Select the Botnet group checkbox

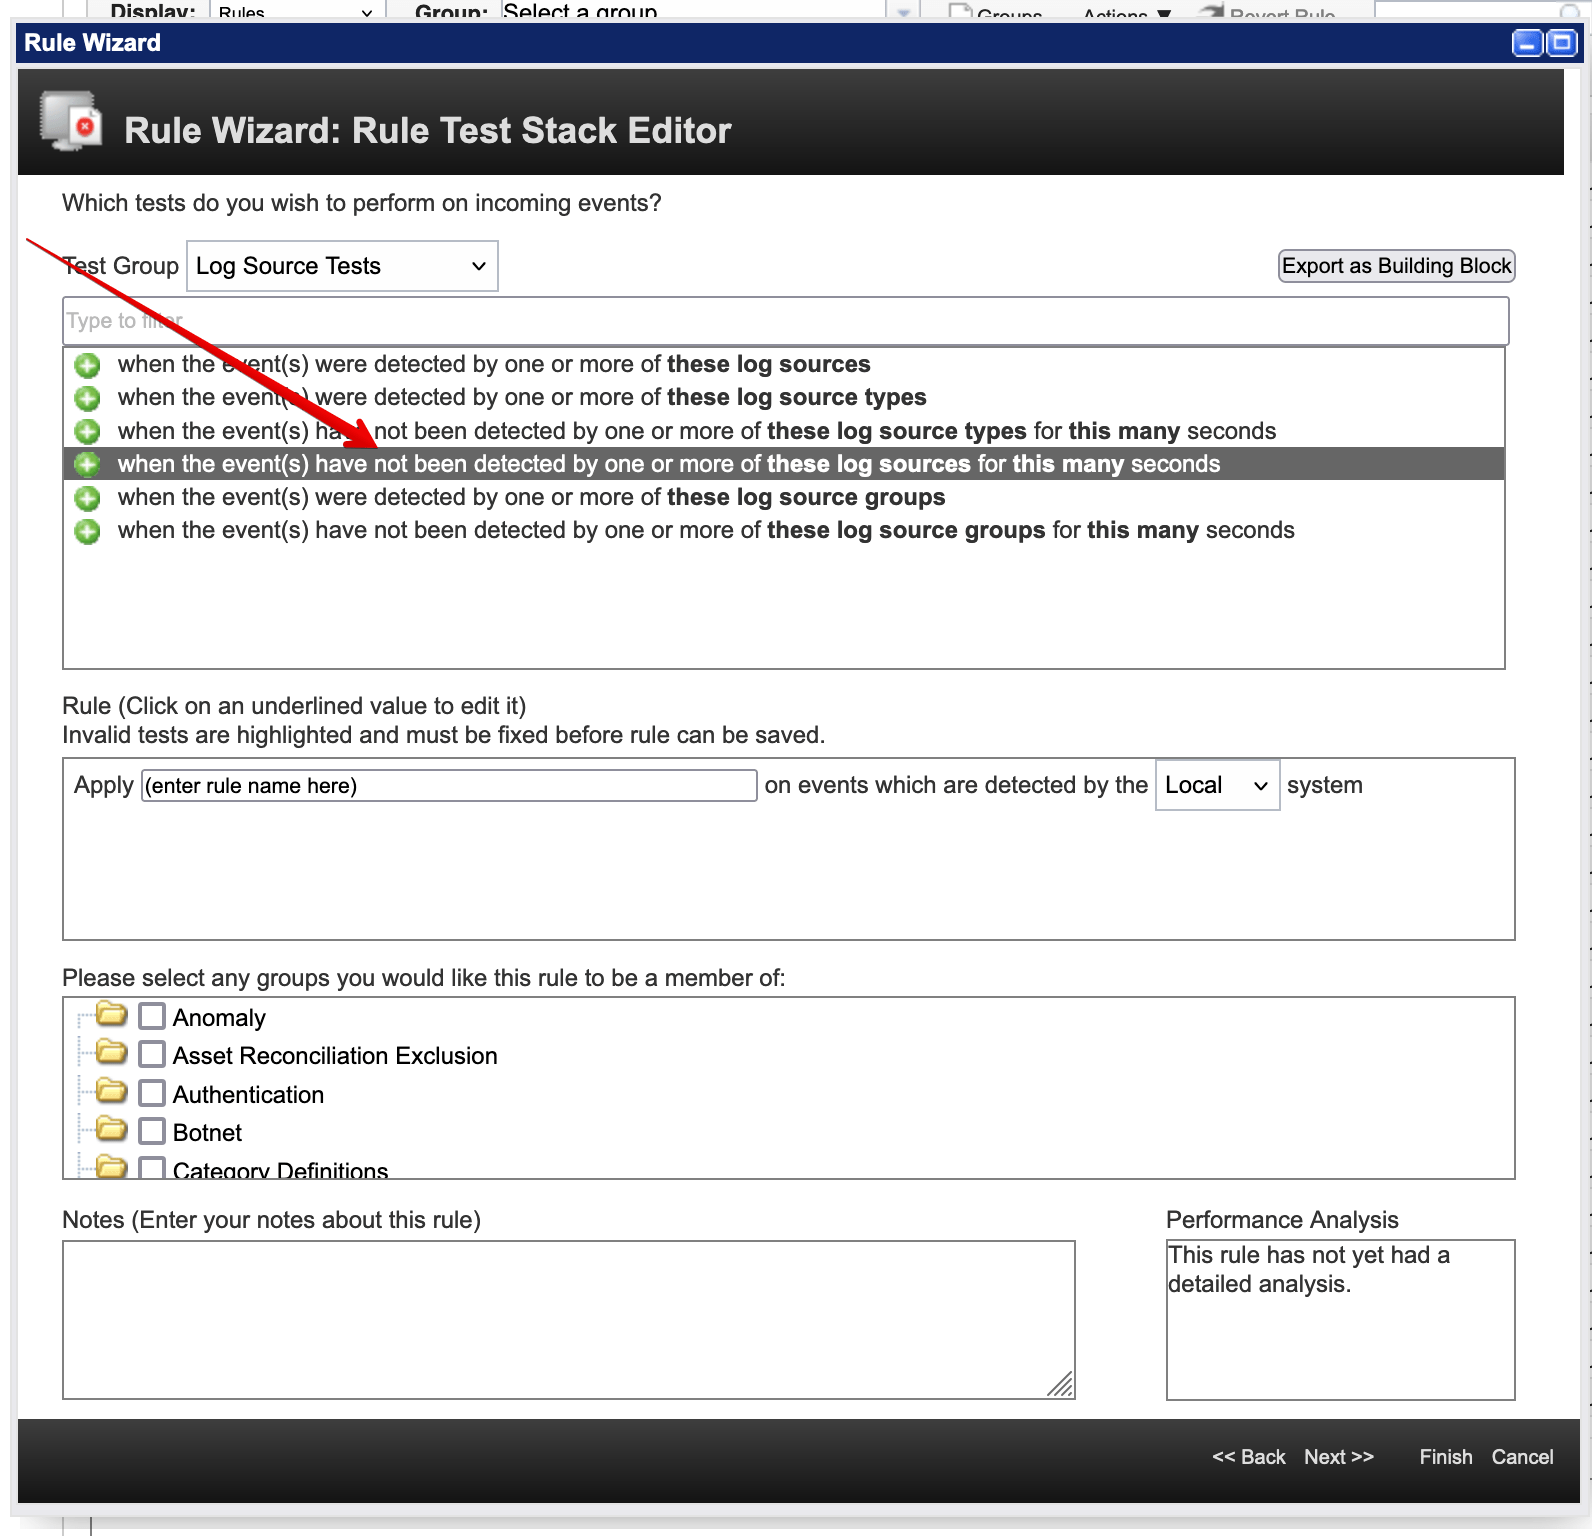pos(152,1131)
